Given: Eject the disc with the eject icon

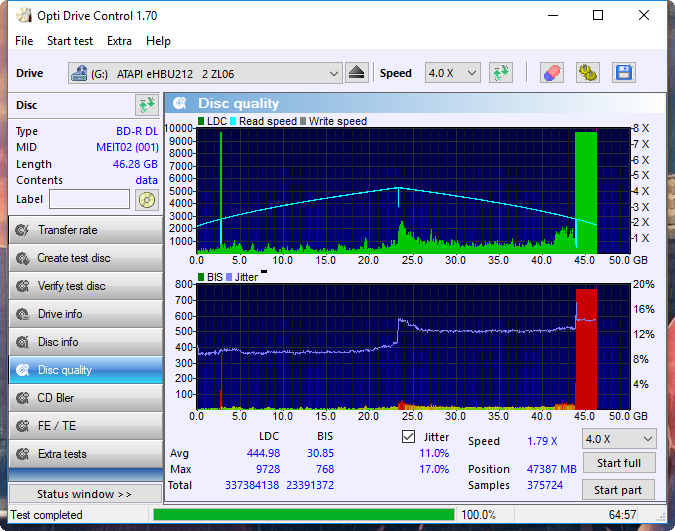Looking at the screenshot, I should (356, 73).
